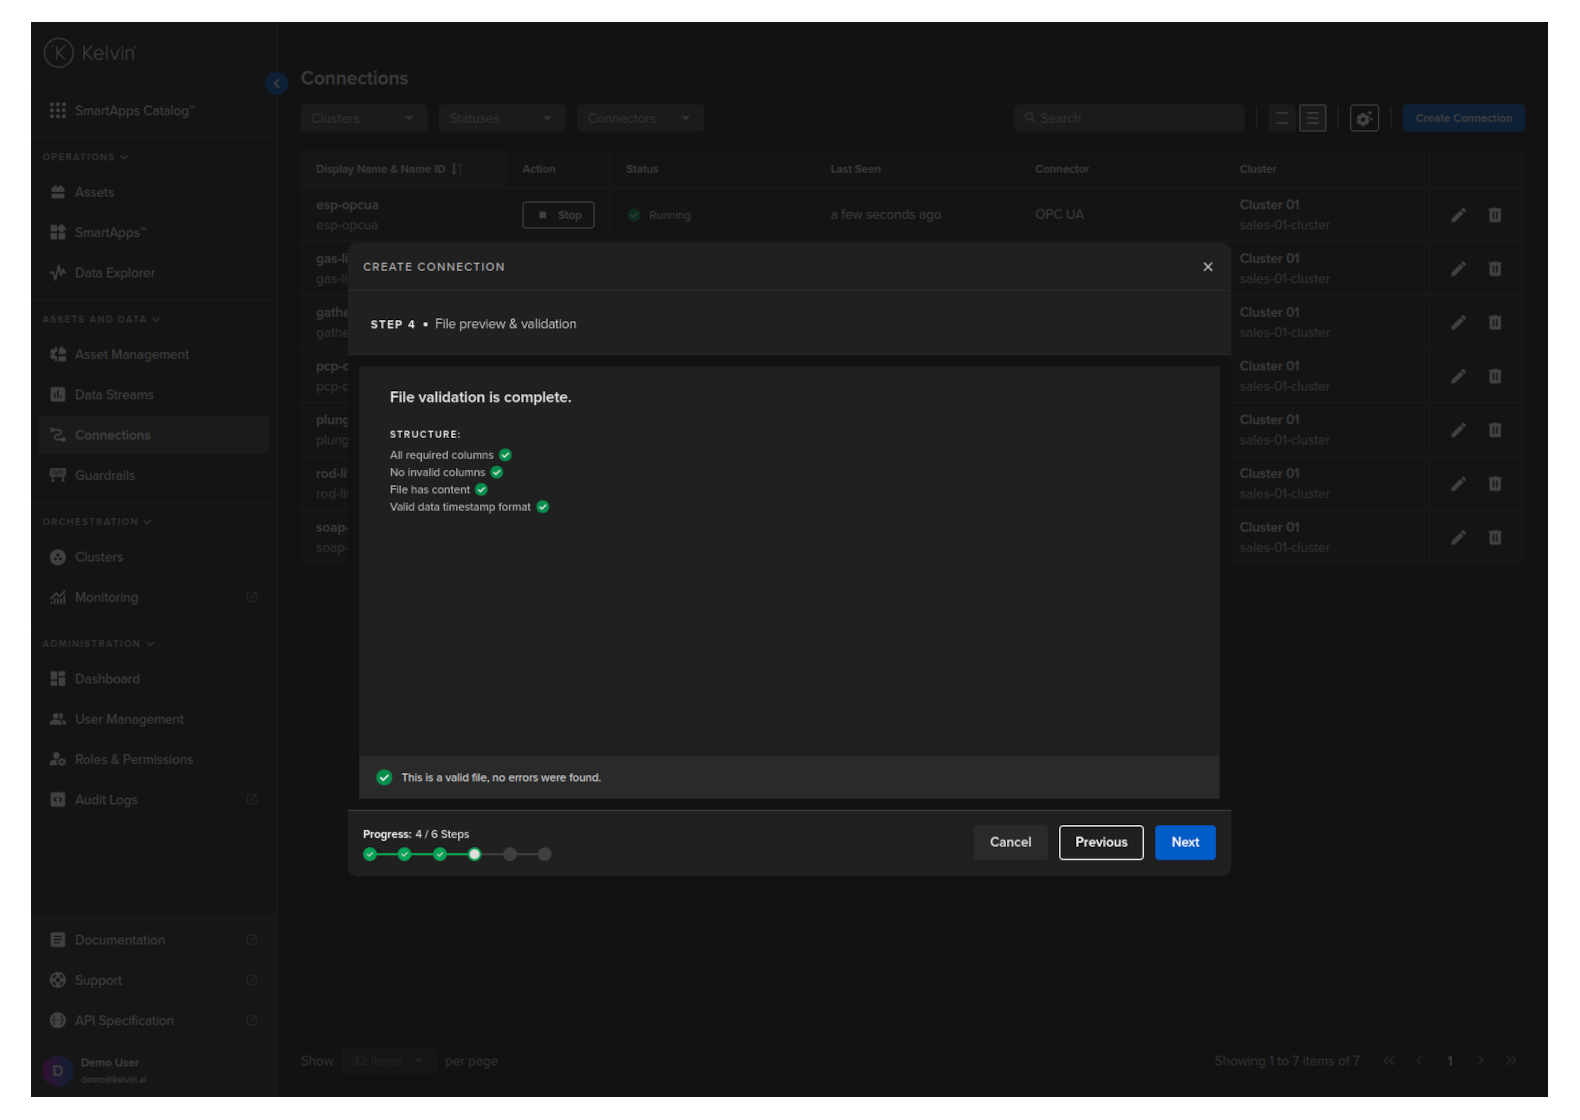This screenshot has width=1580, height=1120.
Task: Click the Kelvin logo
Action: point(90,53)
